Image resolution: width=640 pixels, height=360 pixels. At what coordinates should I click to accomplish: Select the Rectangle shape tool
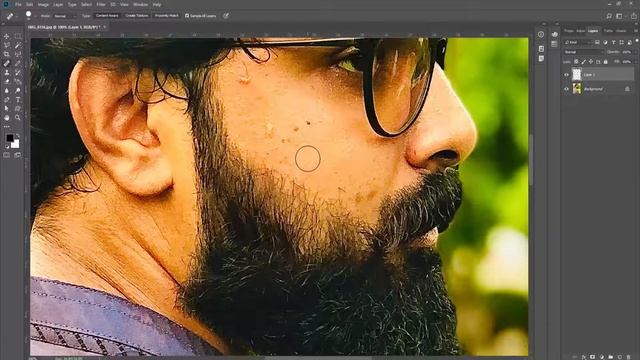[x=18, y=109]
